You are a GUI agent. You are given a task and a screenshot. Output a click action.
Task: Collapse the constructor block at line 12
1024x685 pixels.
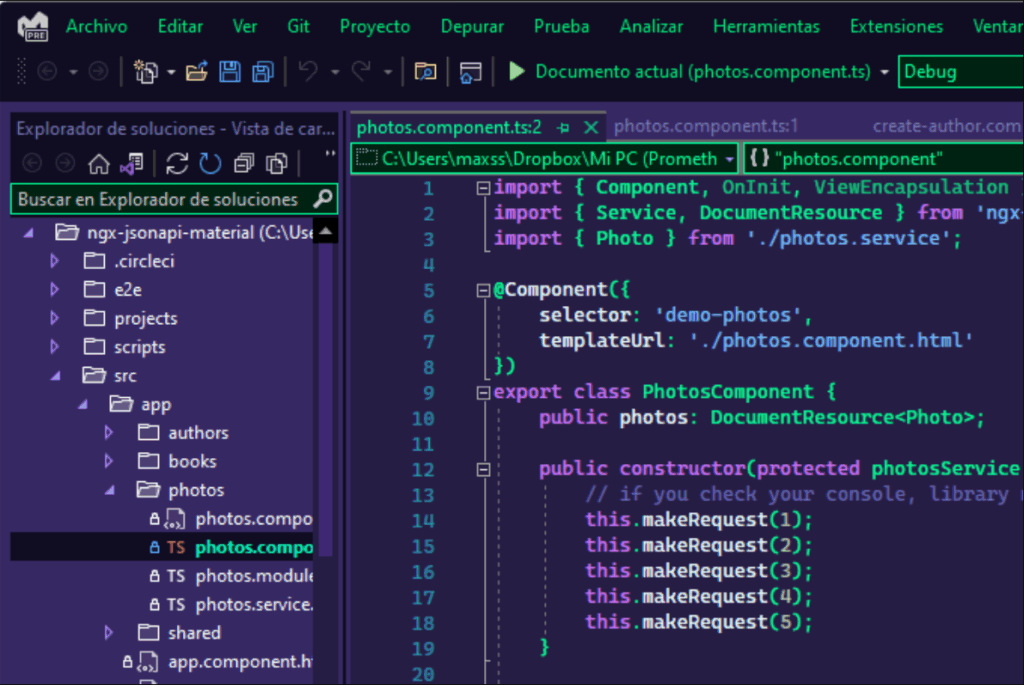click(x=483, y=470)
